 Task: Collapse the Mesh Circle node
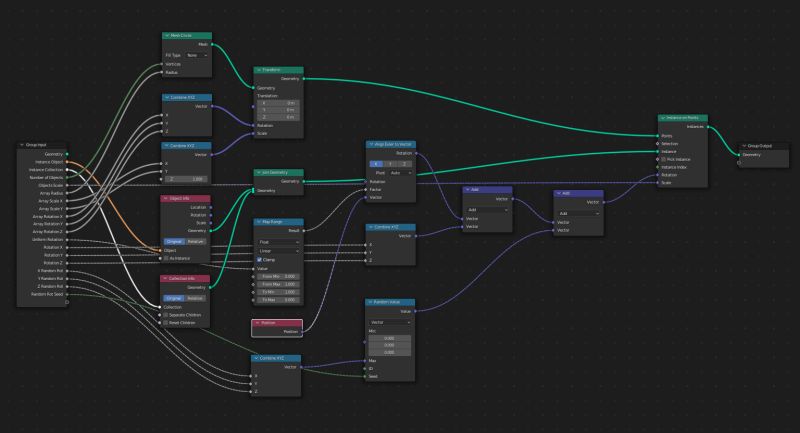click(x=167, y=36)
